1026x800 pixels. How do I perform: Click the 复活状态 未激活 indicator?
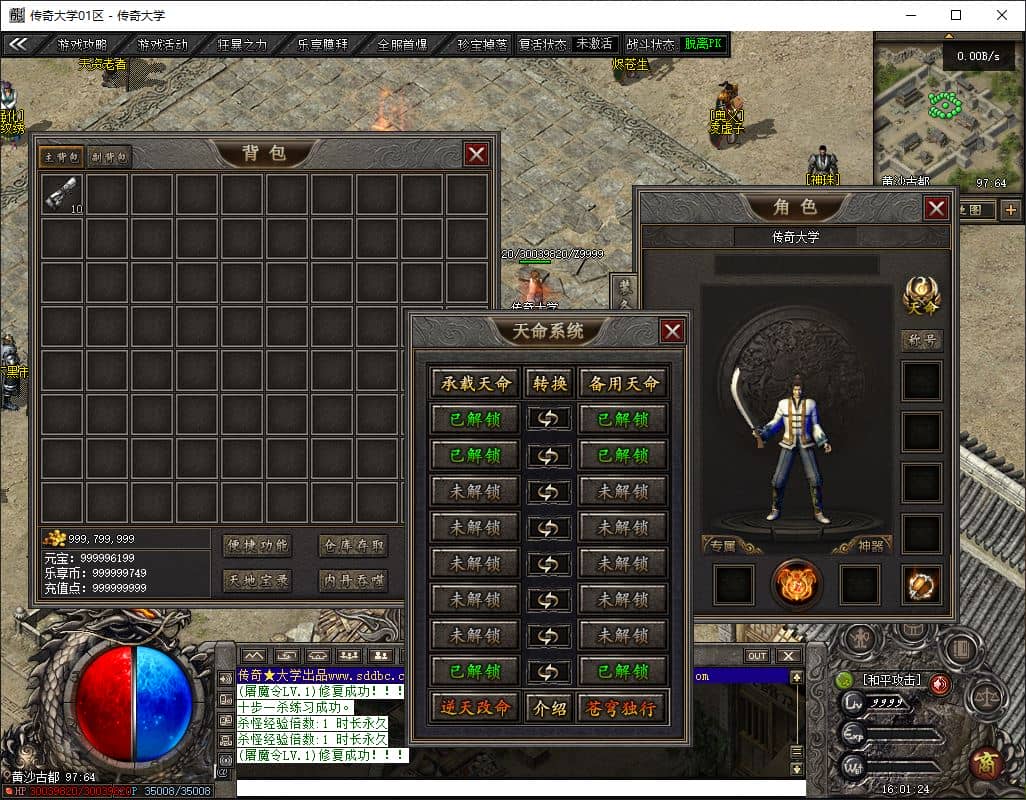[x=566, y=44]
